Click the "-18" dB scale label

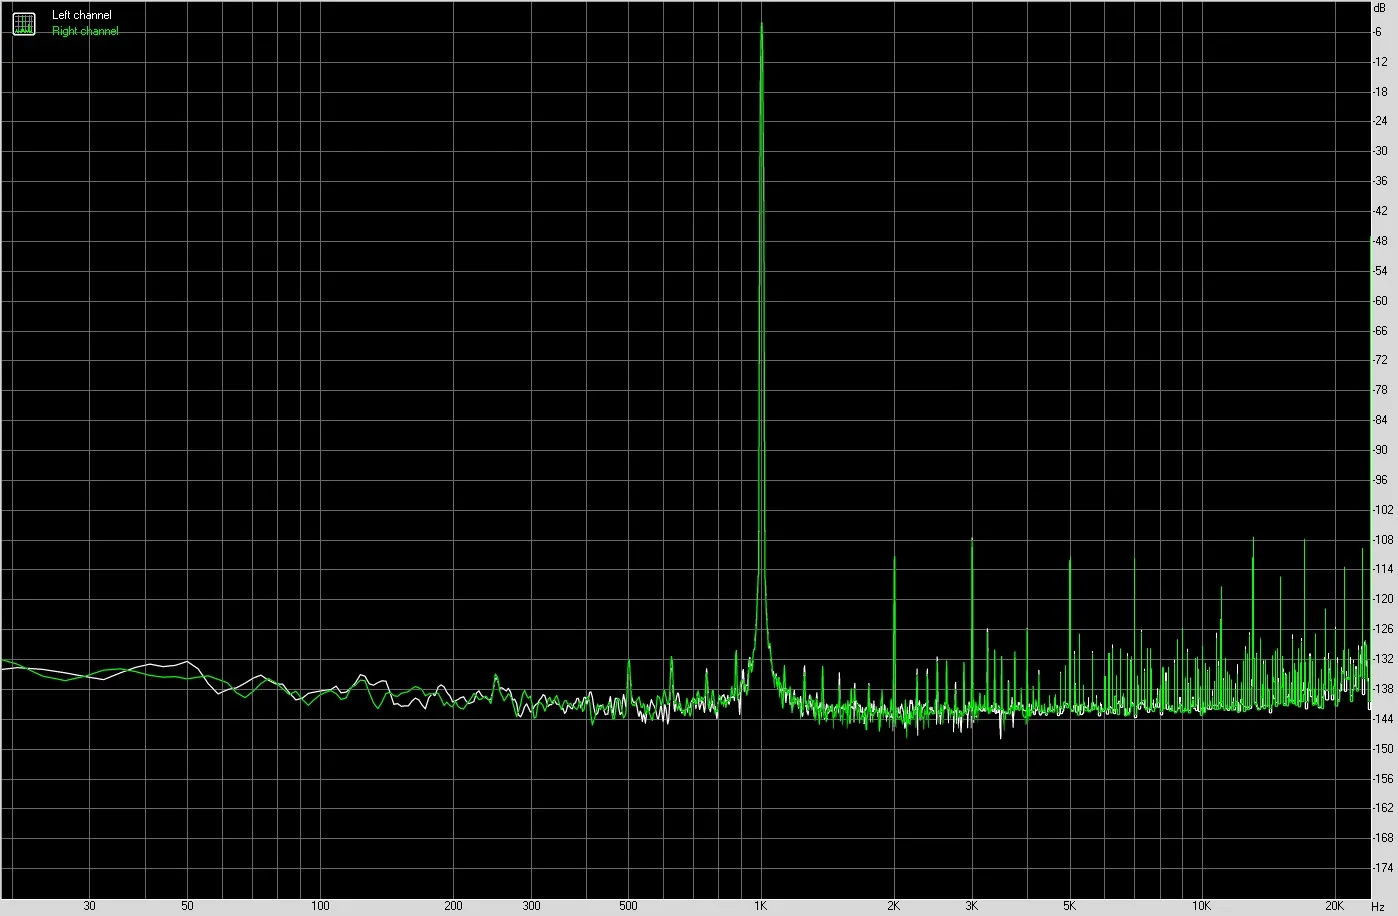point(1380,92)
